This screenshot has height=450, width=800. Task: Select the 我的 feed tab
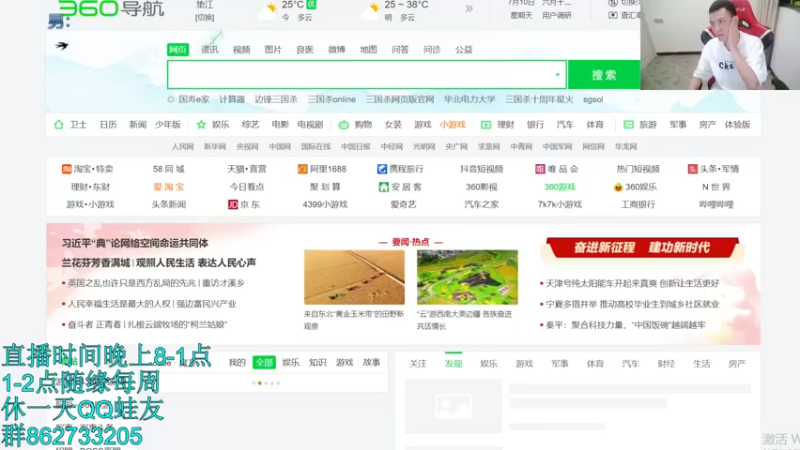point(237,362)
